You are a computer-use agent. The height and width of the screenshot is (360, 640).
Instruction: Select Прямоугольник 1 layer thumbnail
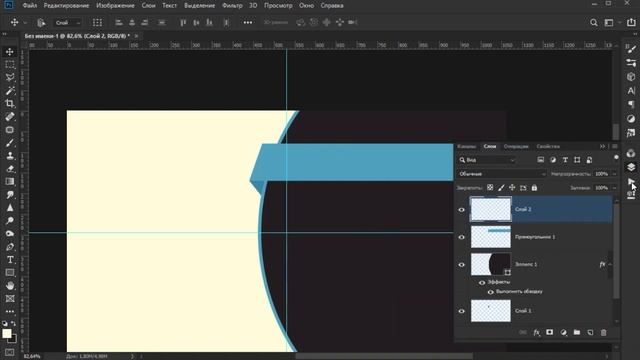pyautogui.click(x=491, y=237)
